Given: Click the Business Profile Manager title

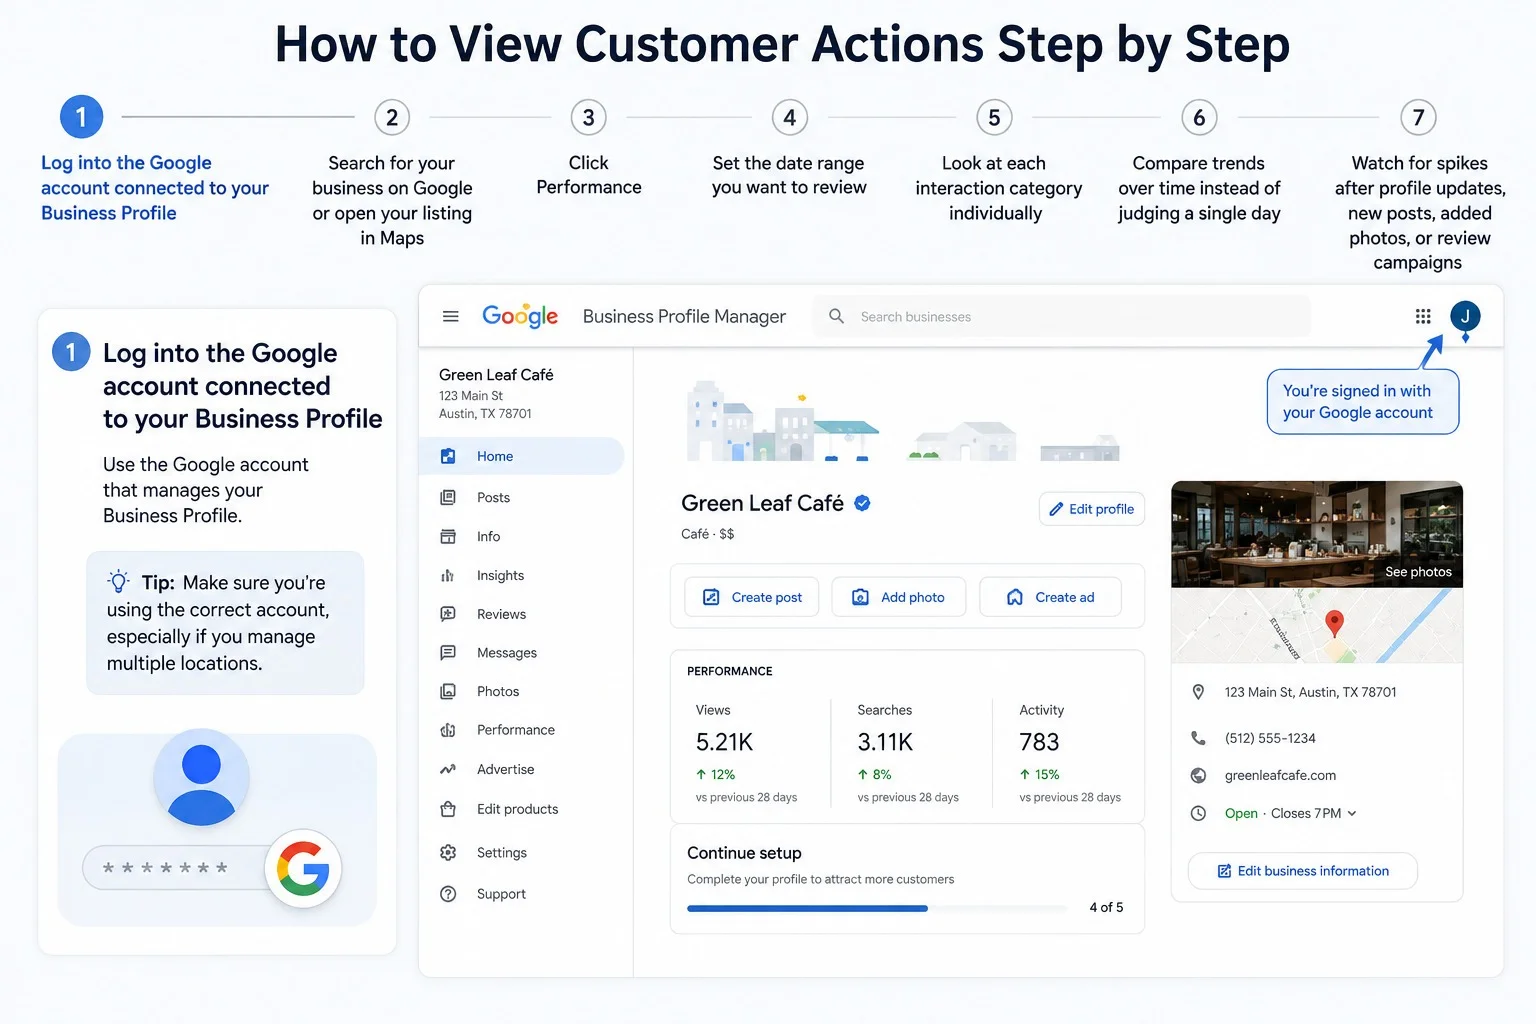Looking at the screenshot, I should tap(684, 316).
